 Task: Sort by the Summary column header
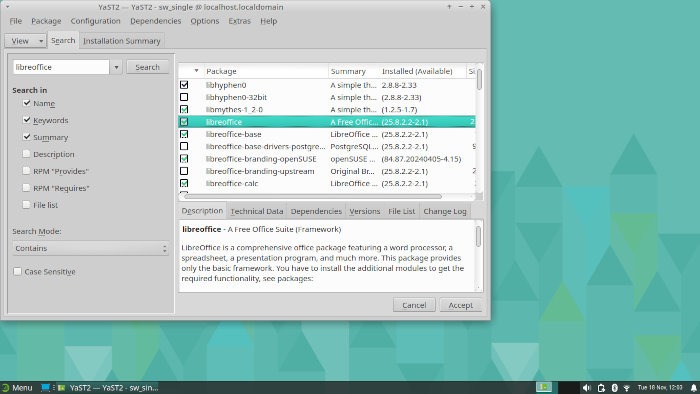(354, 71)
